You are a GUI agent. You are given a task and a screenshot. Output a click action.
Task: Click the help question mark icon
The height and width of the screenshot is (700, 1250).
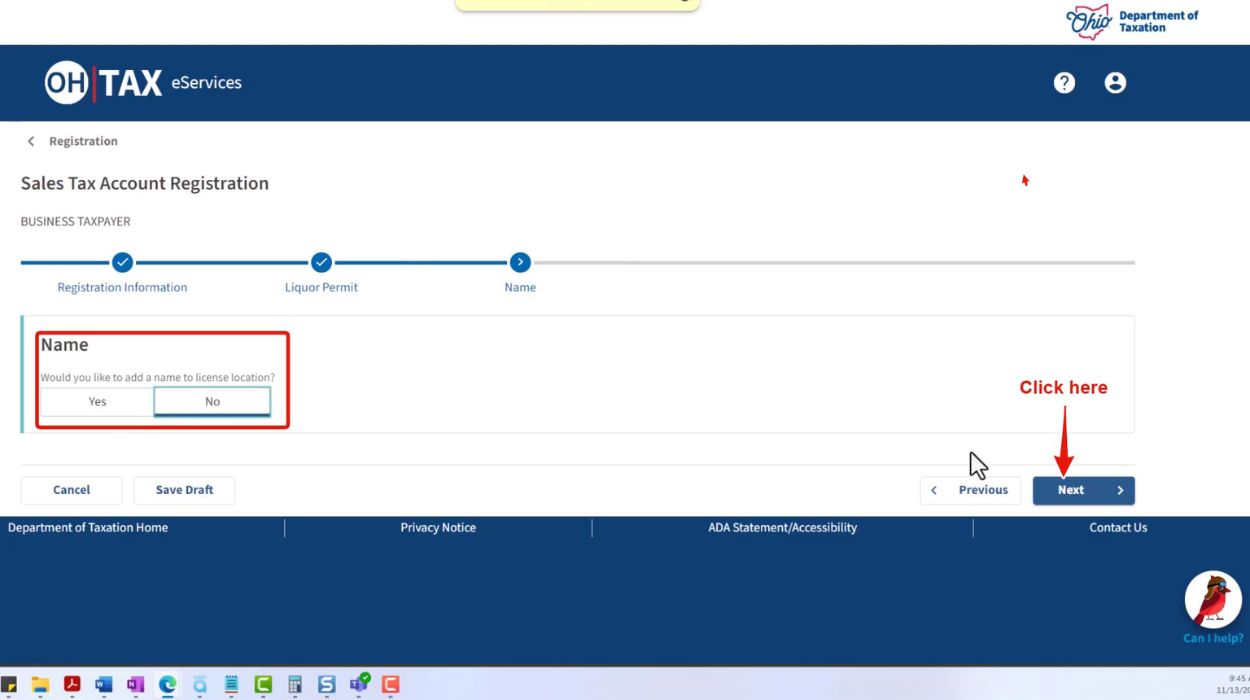coord(1064,83)
